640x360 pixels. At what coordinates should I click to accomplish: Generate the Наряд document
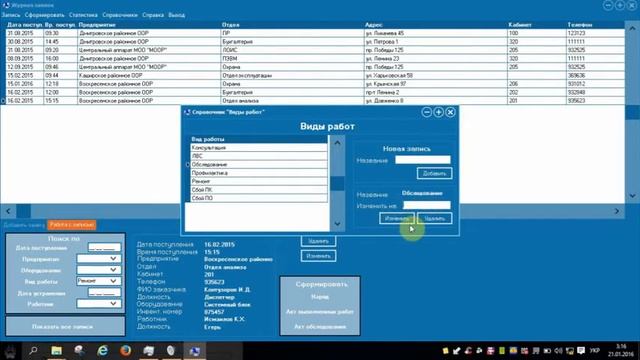click(x=320, y=297)
